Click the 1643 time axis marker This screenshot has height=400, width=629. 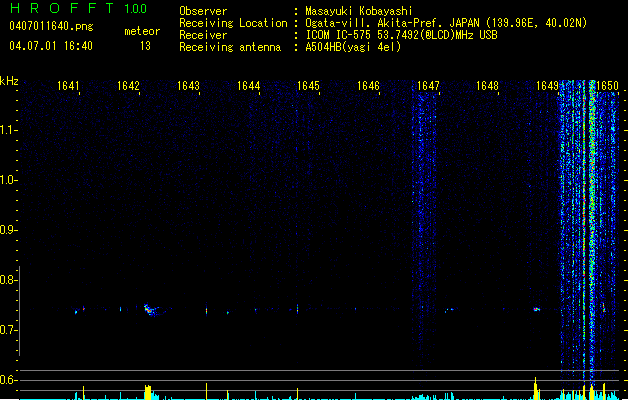point(188,86)
